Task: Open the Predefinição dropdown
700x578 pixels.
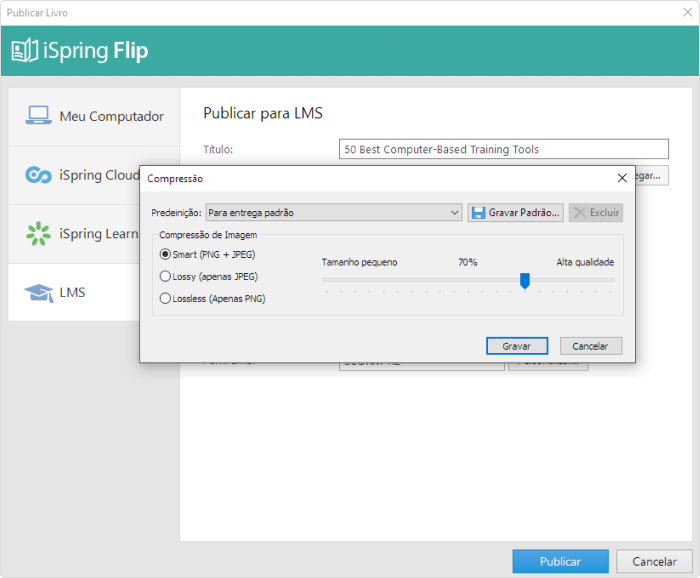Action: coord(333,212)
